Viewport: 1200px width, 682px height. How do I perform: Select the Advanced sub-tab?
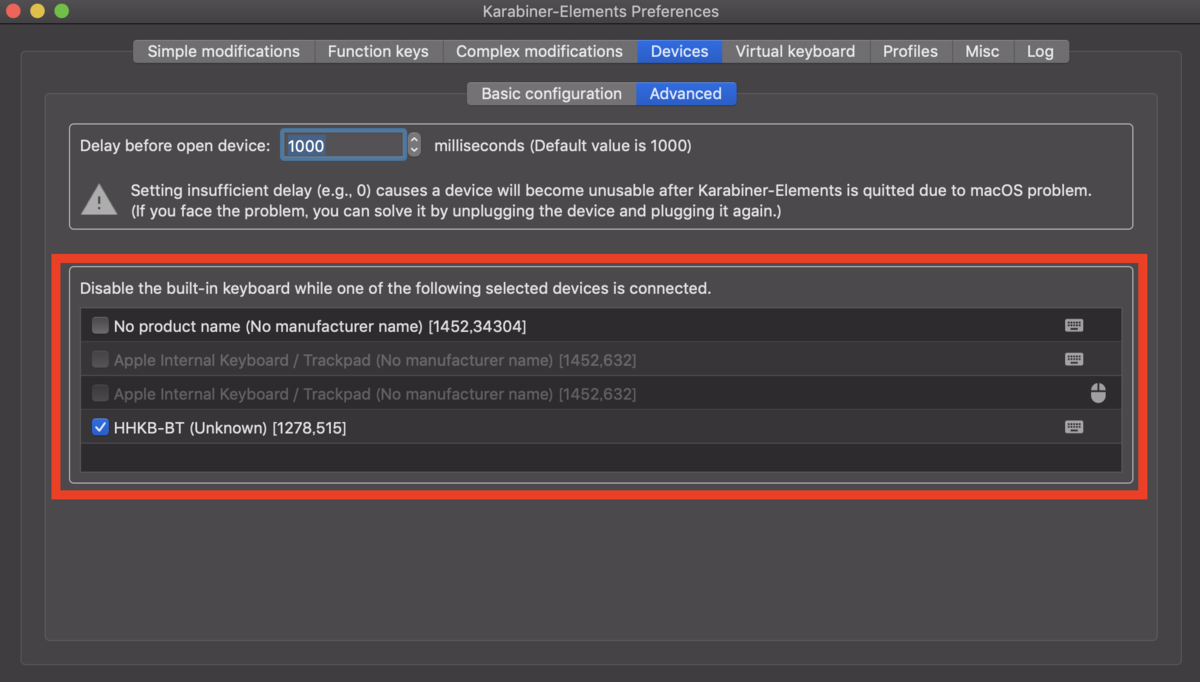(686, 94)
